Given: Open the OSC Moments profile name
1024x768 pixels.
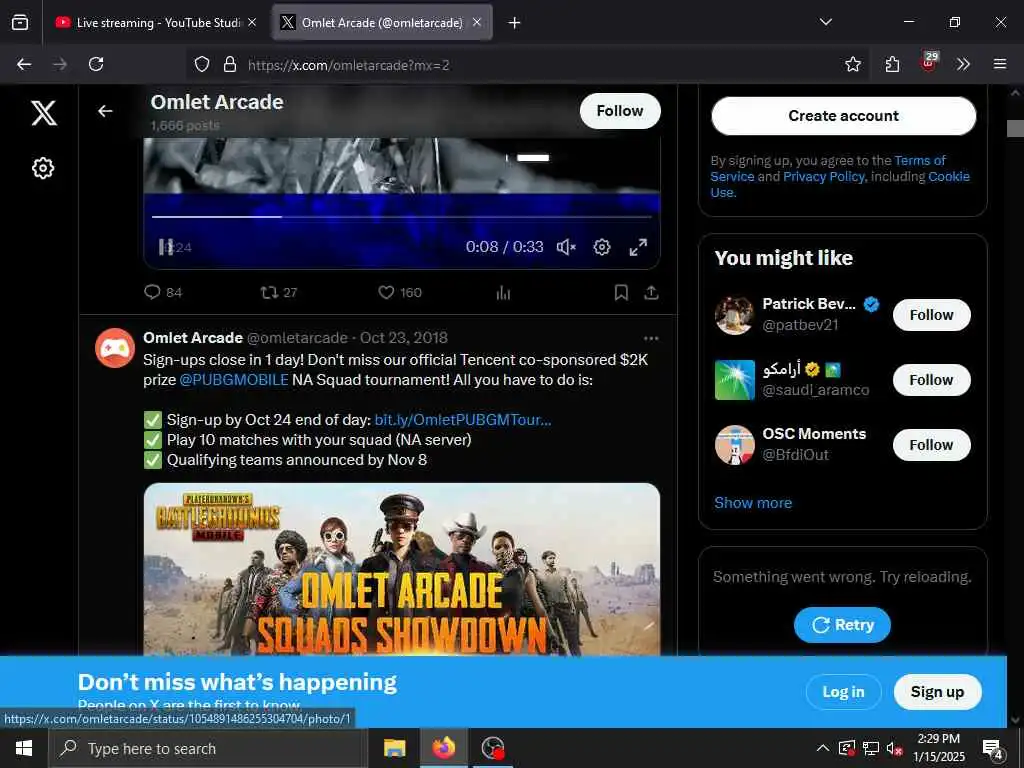Looking at the screenshot, I should pyautogui.click(x=814, y=434).
